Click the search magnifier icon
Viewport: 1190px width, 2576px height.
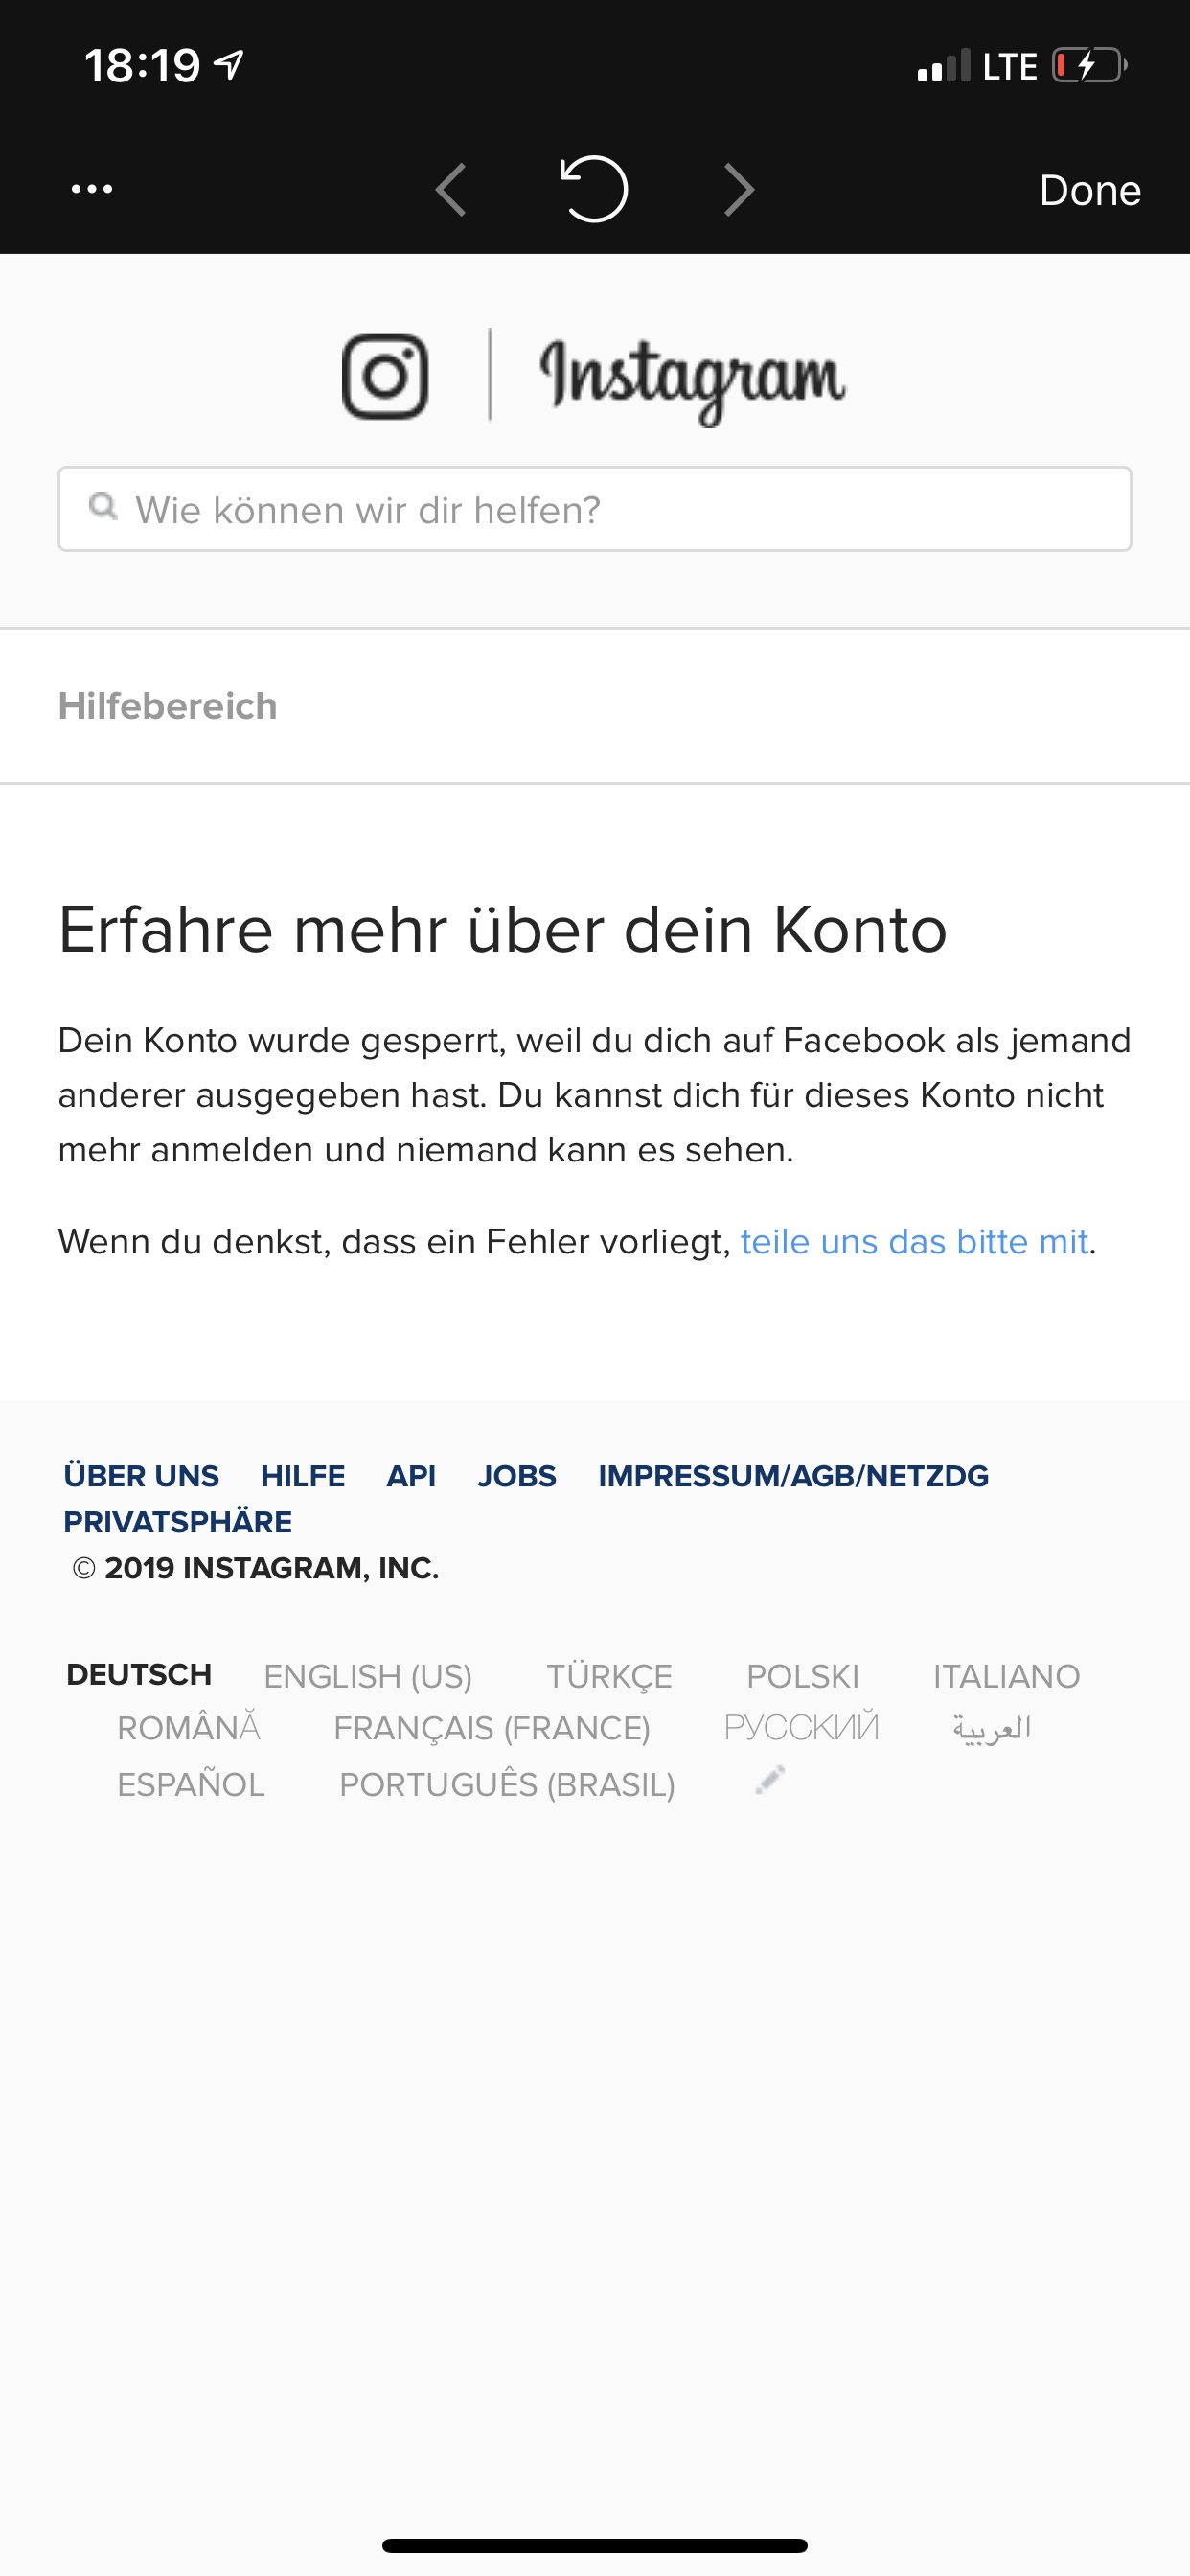(103, 506)
